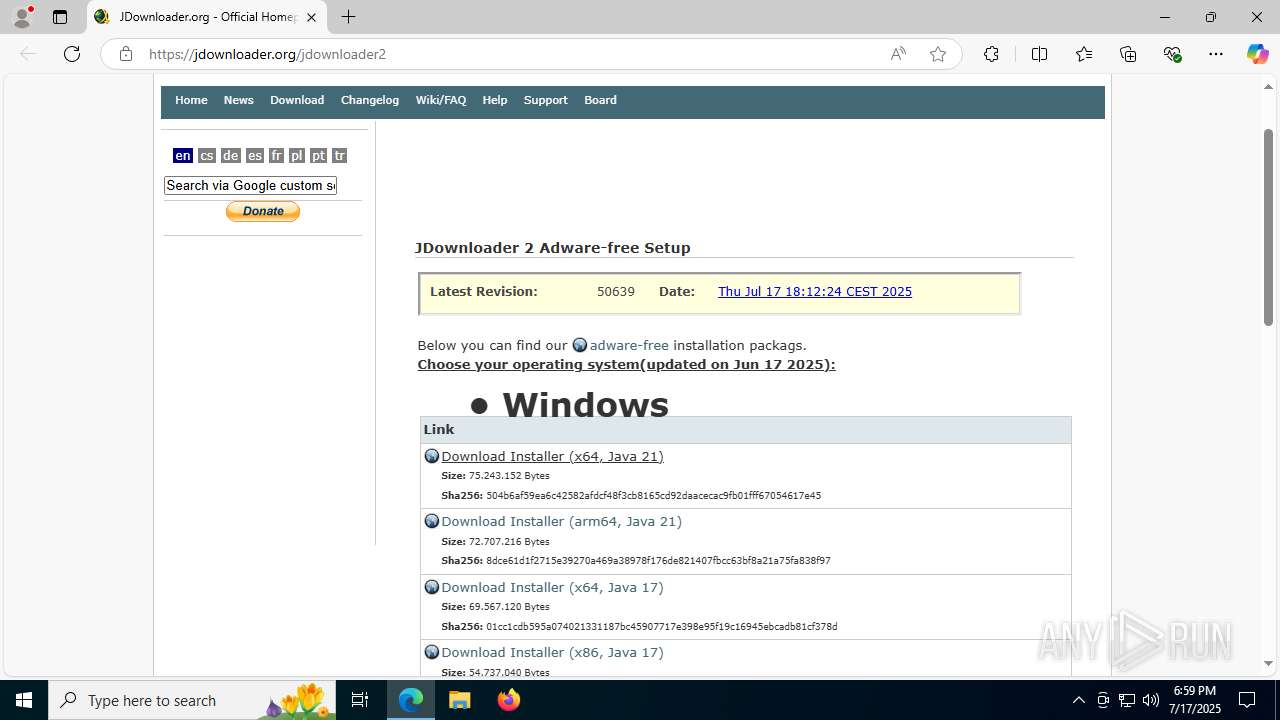
Task: Switch site language to 'es'
Action: click(x=255, y=155)
